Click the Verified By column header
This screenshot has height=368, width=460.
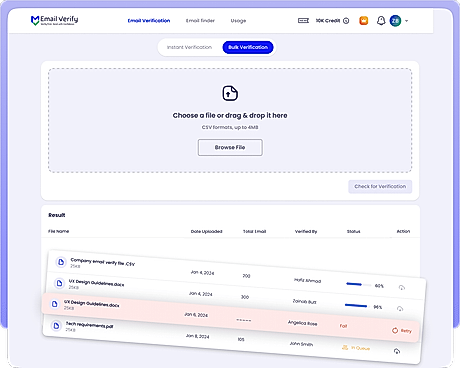point(306,231)
